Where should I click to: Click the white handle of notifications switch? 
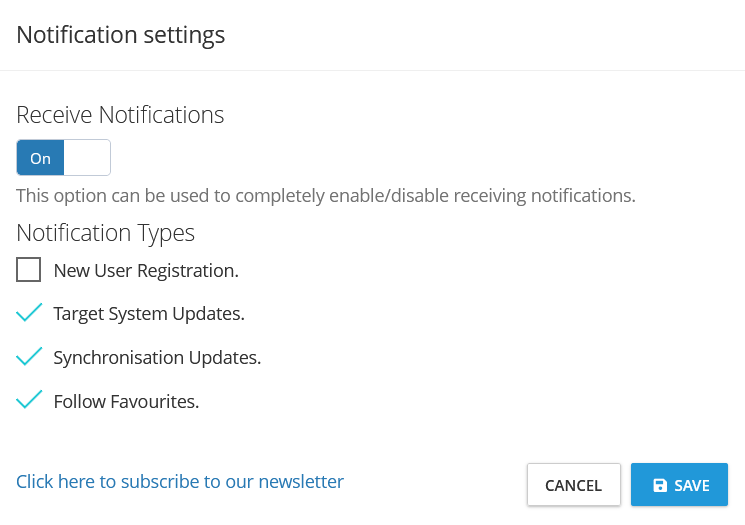[x=87, y=158]
